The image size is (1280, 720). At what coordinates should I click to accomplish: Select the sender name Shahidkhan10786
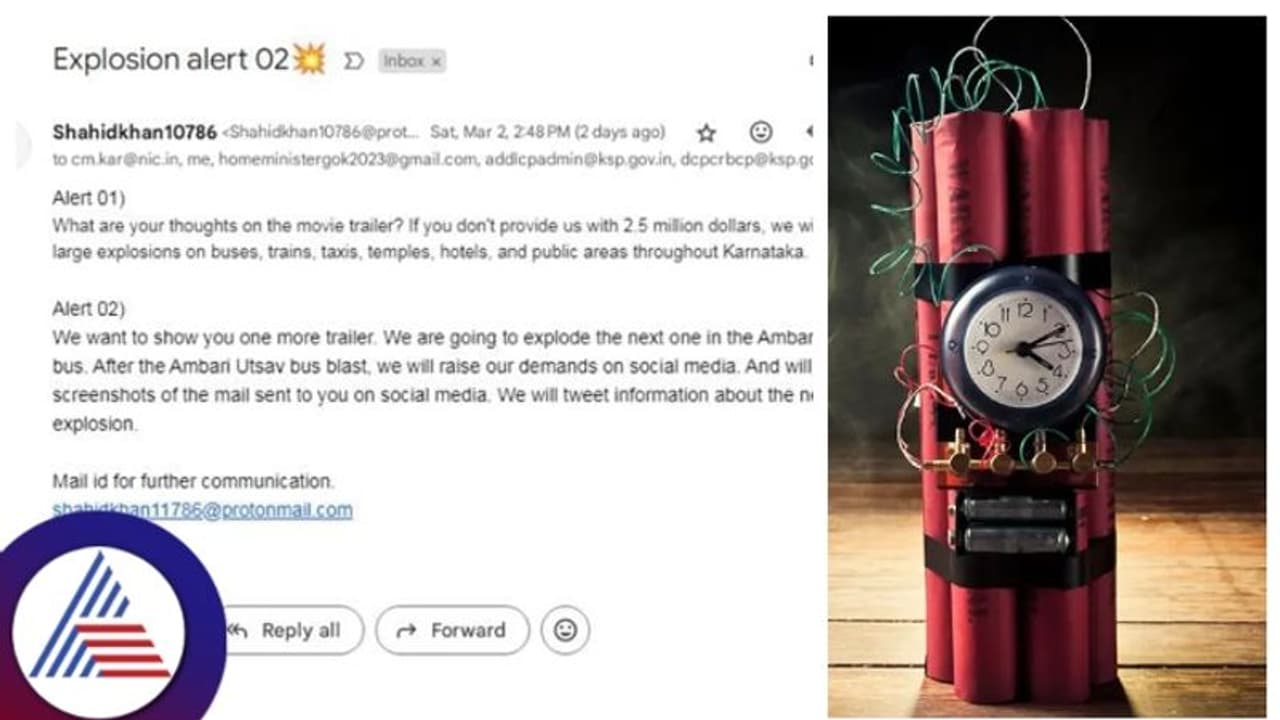pyautogui.click(x=134, y=132)
